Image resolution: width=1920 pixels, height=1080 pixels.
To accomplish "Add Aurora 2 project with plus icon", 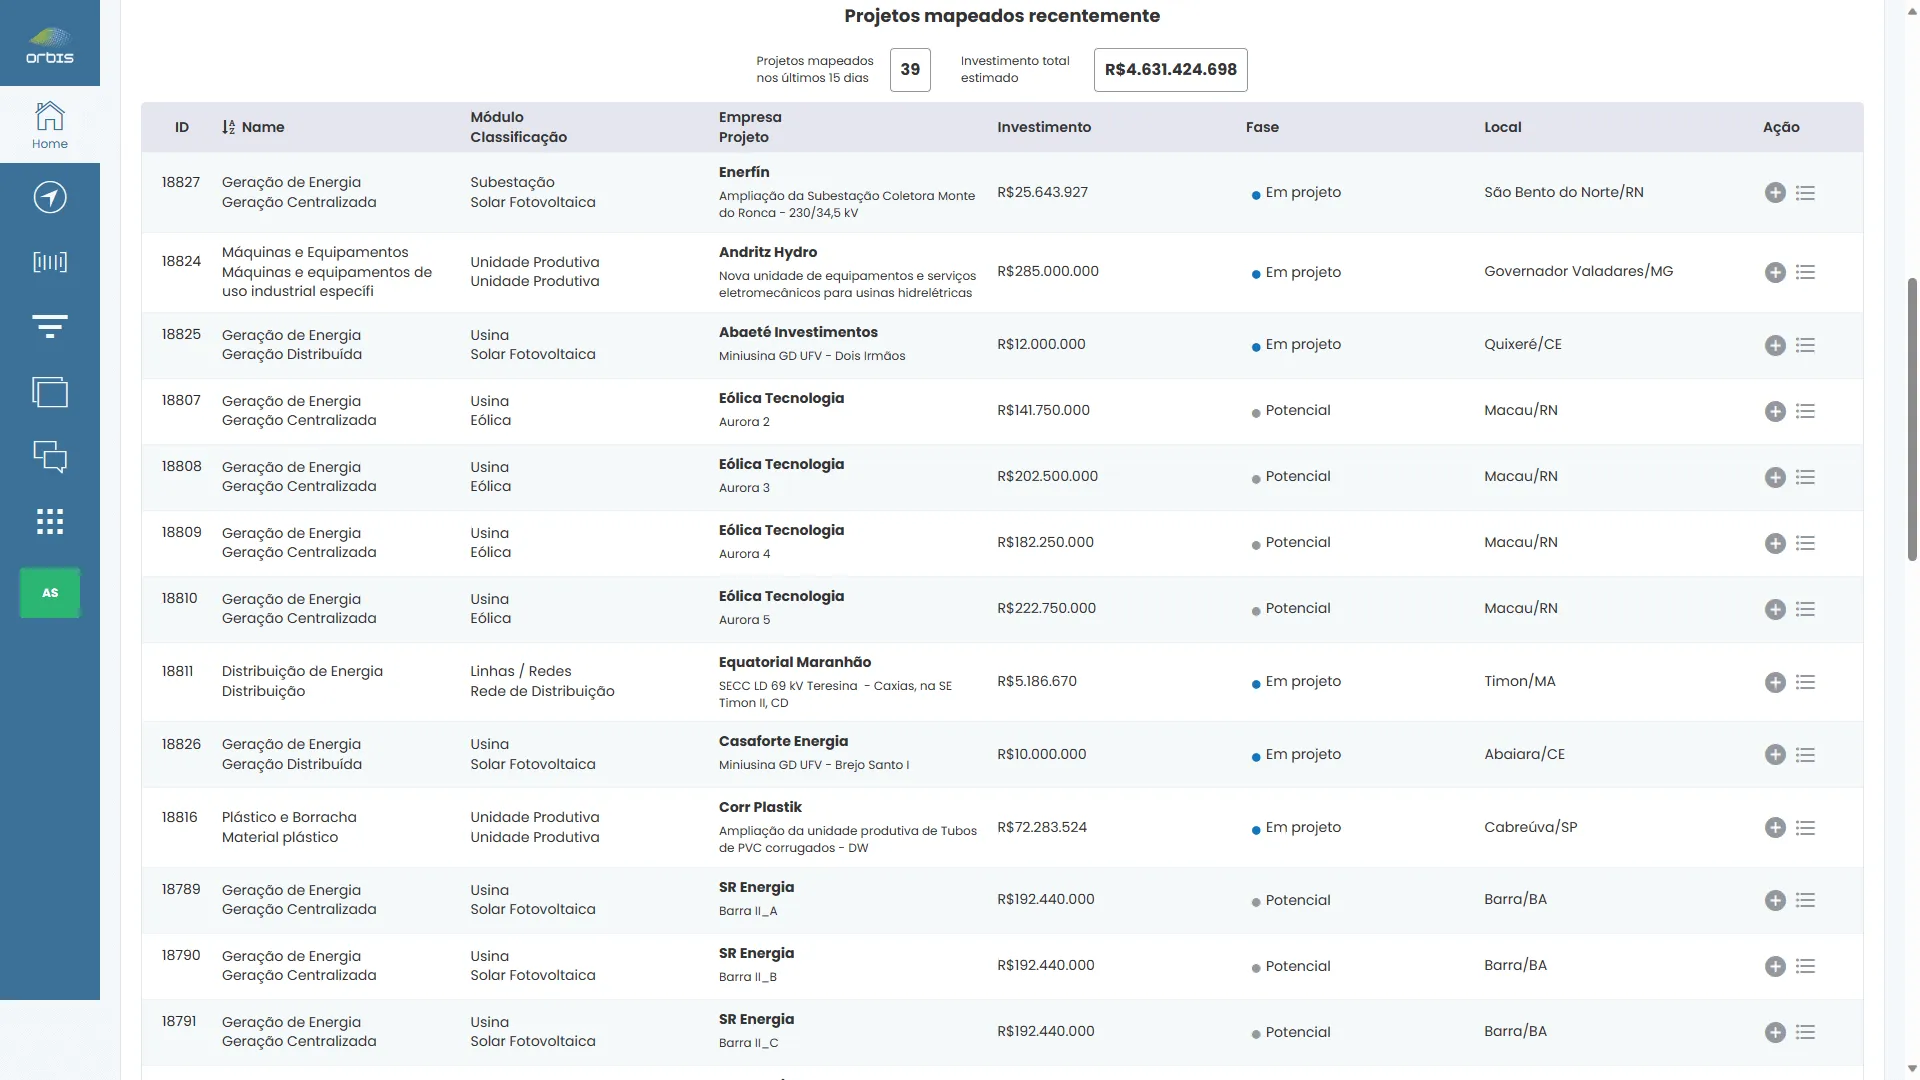I will coord(1775,411).
